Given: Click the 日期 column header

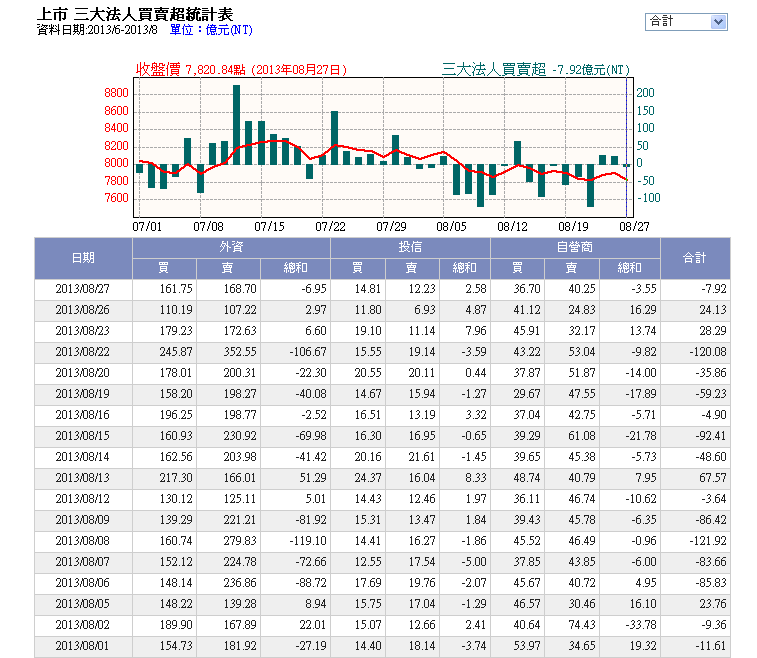Looking at the screenshot, I should point(83,258).
